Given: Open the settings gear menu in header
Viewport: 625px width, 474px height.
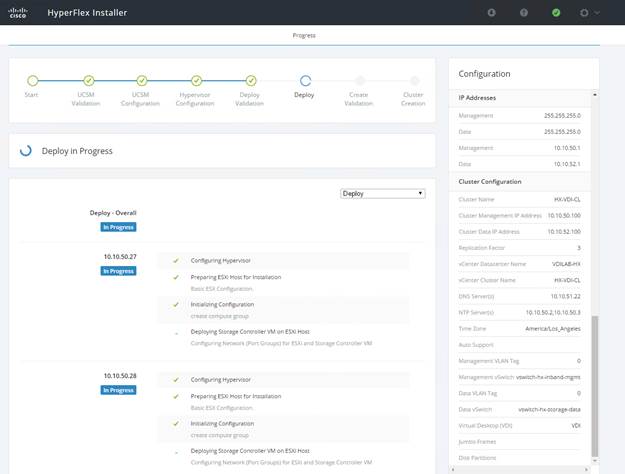Looking at the screenshot, I should click(x=588, y=13).
